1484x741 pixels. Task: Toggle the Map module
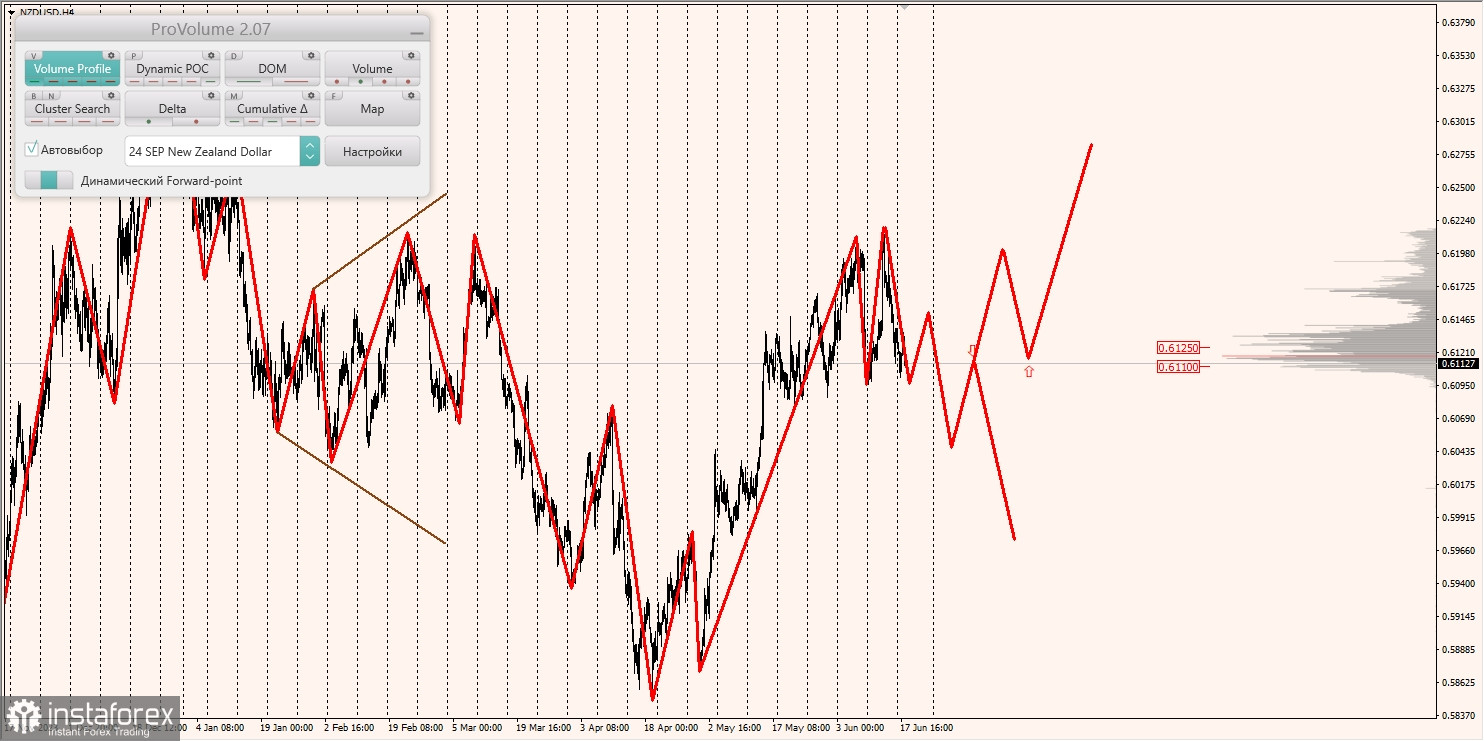[x=372, y=108]
